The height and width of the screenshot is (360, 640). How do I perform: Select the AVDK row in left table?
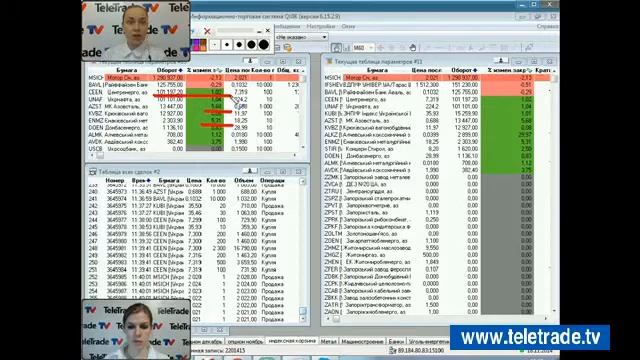point(193,142)
